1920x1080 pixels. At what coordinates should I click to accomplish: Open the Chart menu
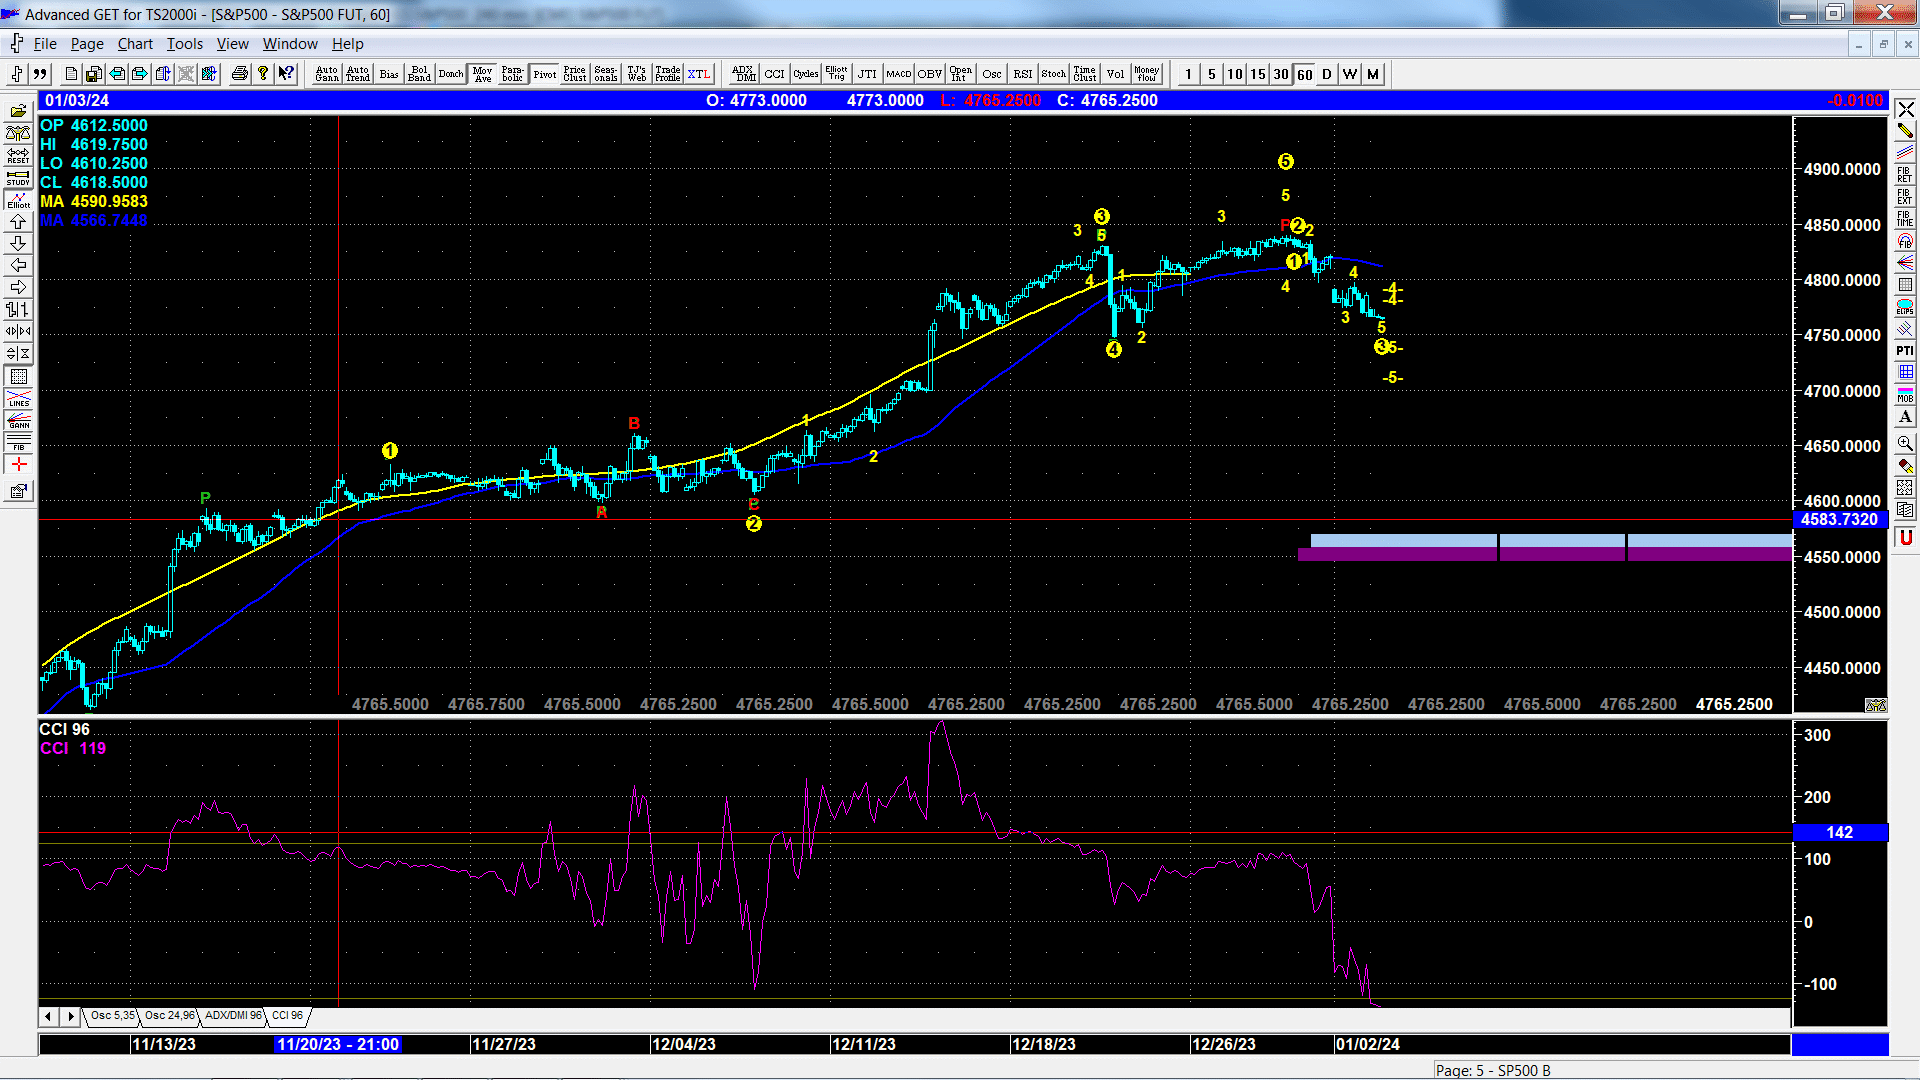[x=135, y=44]
